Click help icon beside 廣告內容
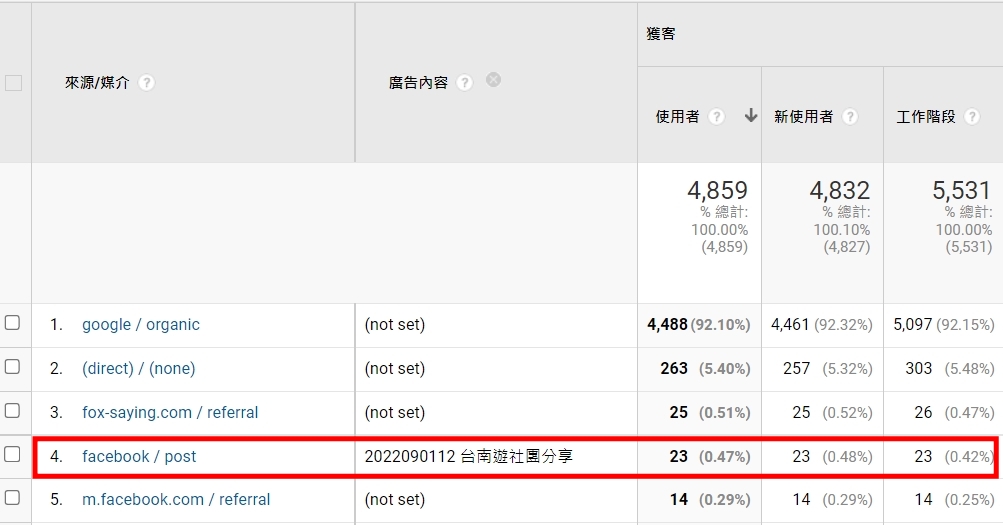 (x=464, y=83)
